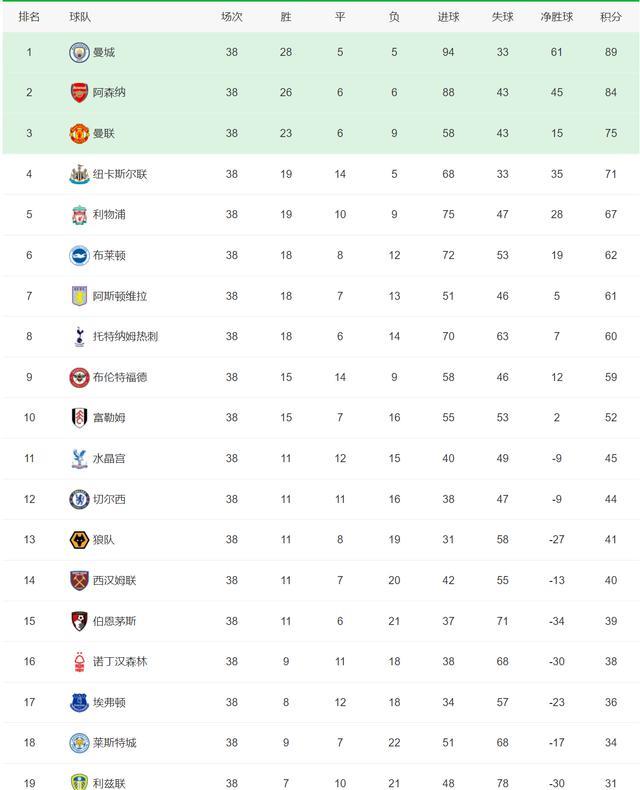This screenshot has height=790, width=640.
Task: Click the Chelsea club crest
Action: pyautogui.click(x=79, y=499)
